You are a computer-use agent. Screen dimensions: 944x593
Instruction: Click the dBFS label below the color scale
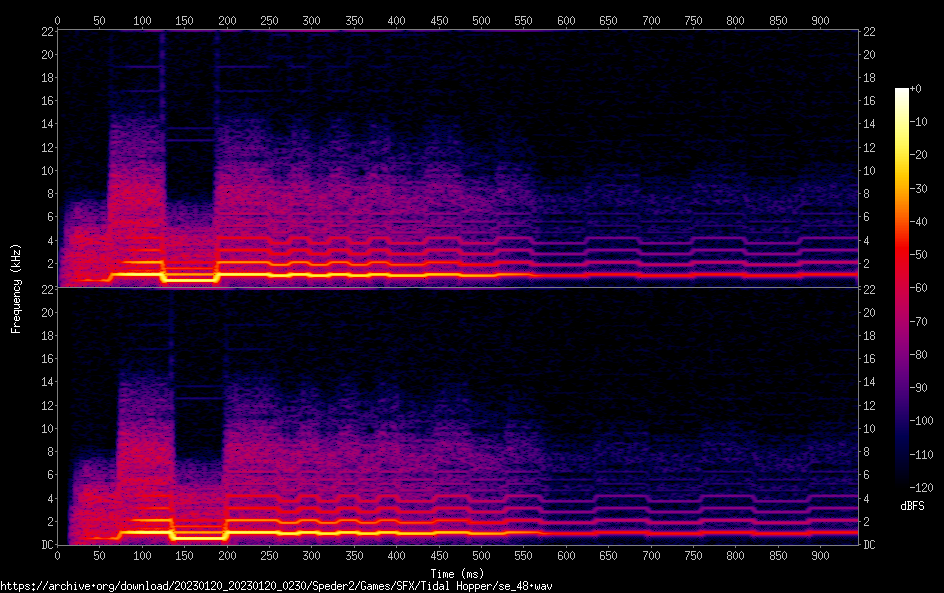pyautogui.click(x=912, y=507)
